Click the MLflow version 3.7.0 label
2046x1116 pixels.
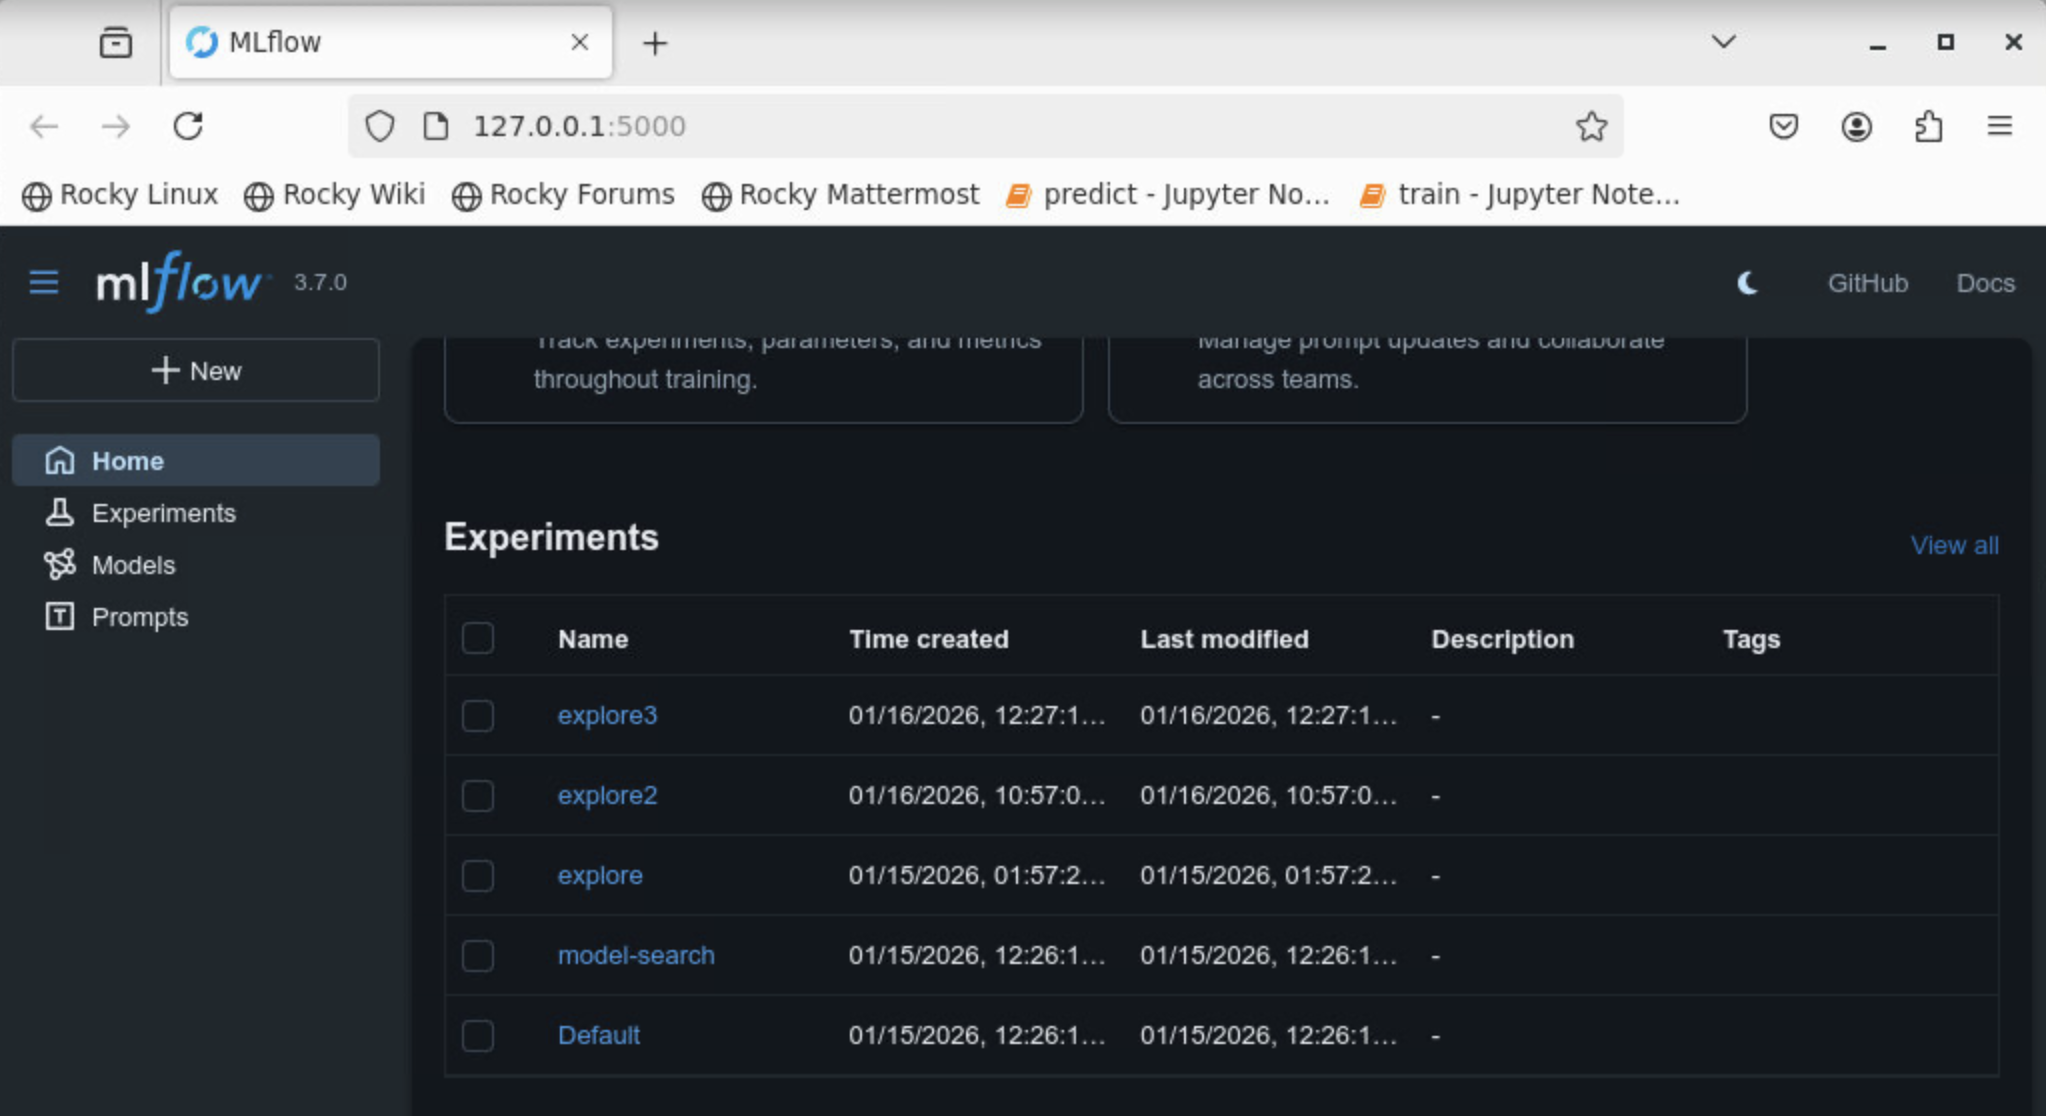click(x=320, y=282)
